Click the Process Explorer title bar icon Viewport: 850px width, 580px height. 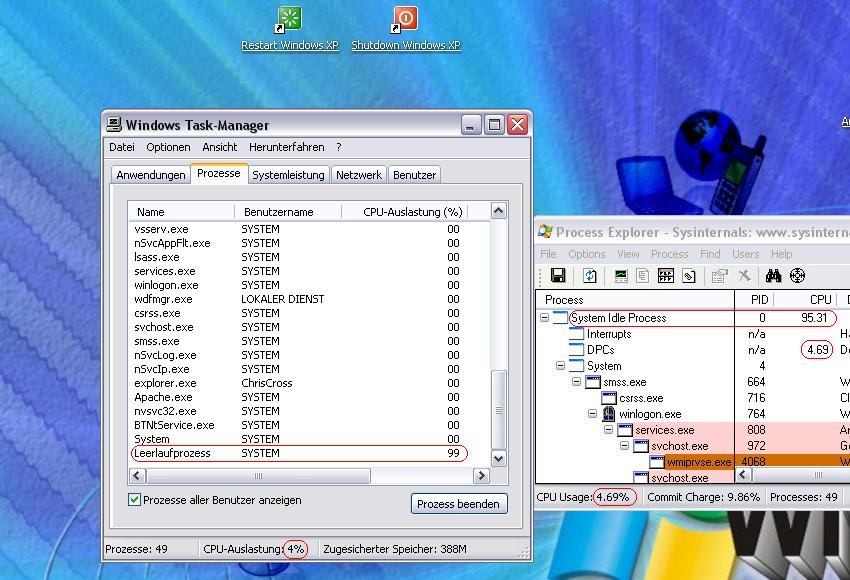[x=545, y=232]
